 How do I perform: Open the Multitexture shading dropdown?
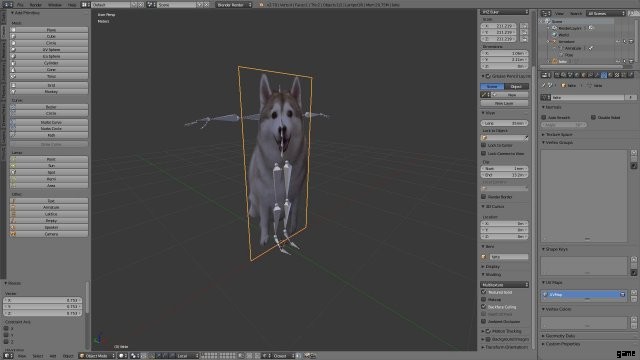point(504,284)
